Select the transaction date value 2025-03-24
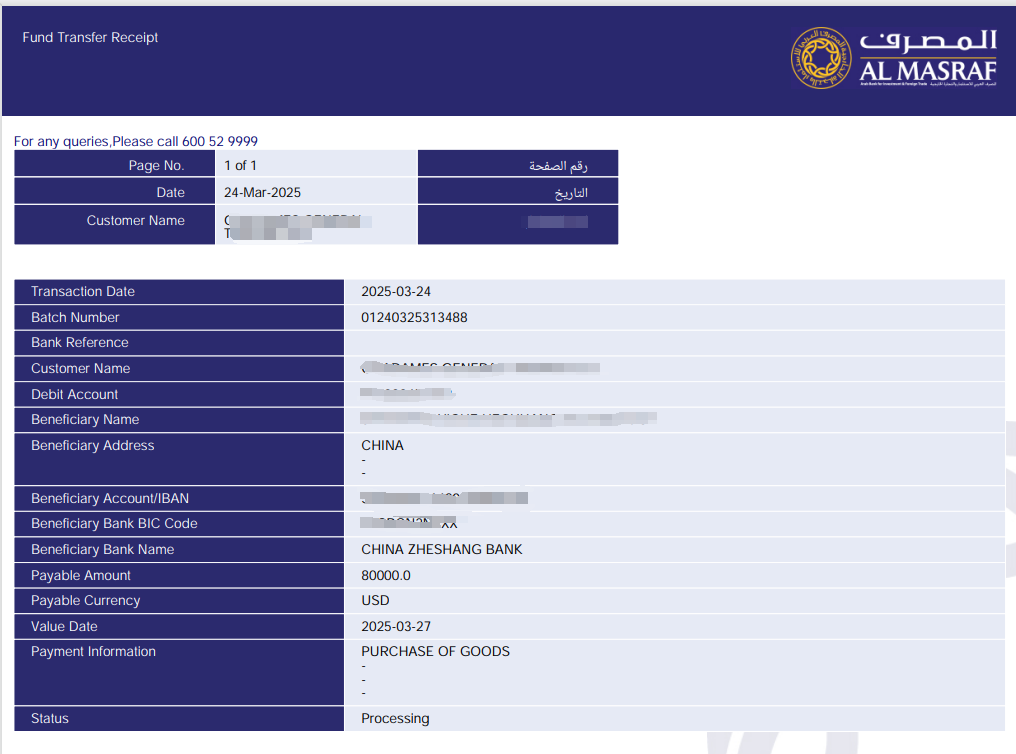1016x754 pixels. (x=396, y=292)
